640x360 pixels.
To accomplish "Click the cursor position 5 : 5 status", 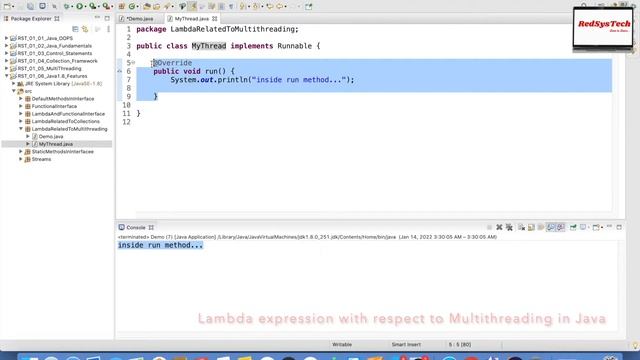I will tap(460, 344).
